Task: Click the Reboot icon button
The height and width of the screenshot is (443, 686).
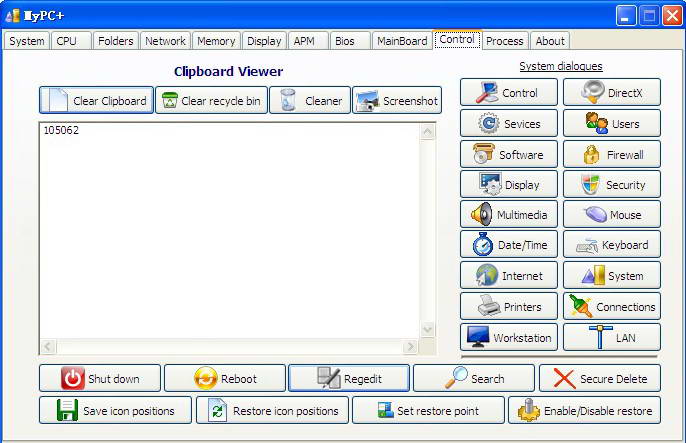Action: (206, 378)
